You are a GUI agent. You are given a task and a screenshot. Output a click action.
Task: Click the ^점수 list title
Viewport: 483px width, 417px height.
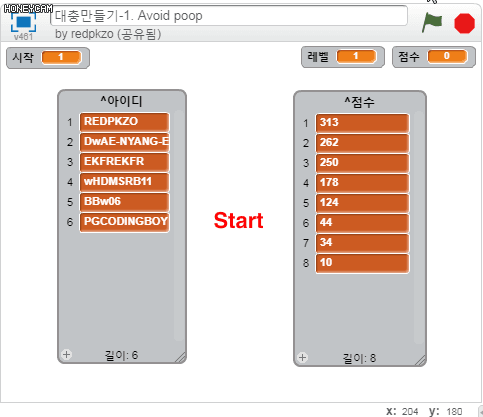click(x=359, y=102)
